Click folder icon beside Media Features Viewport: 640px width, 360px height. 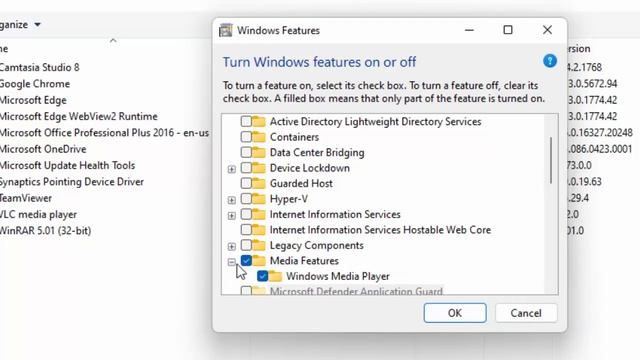click(x=259, y=261)
